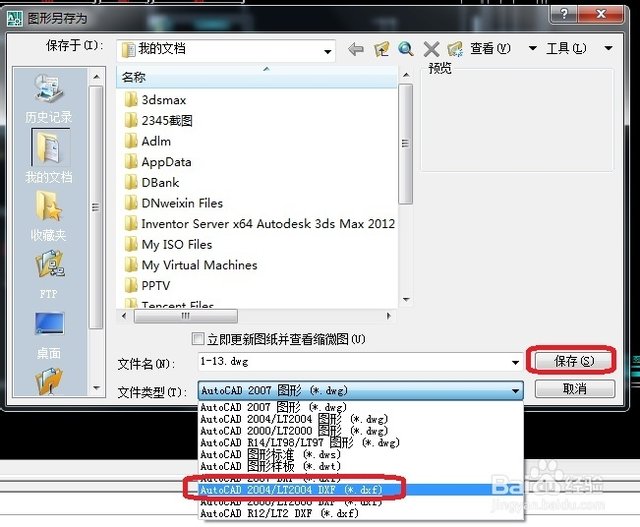Click sidebar places scrollbar thumb
Viewport: 640px width, 527px height.
tap(96, 207)
